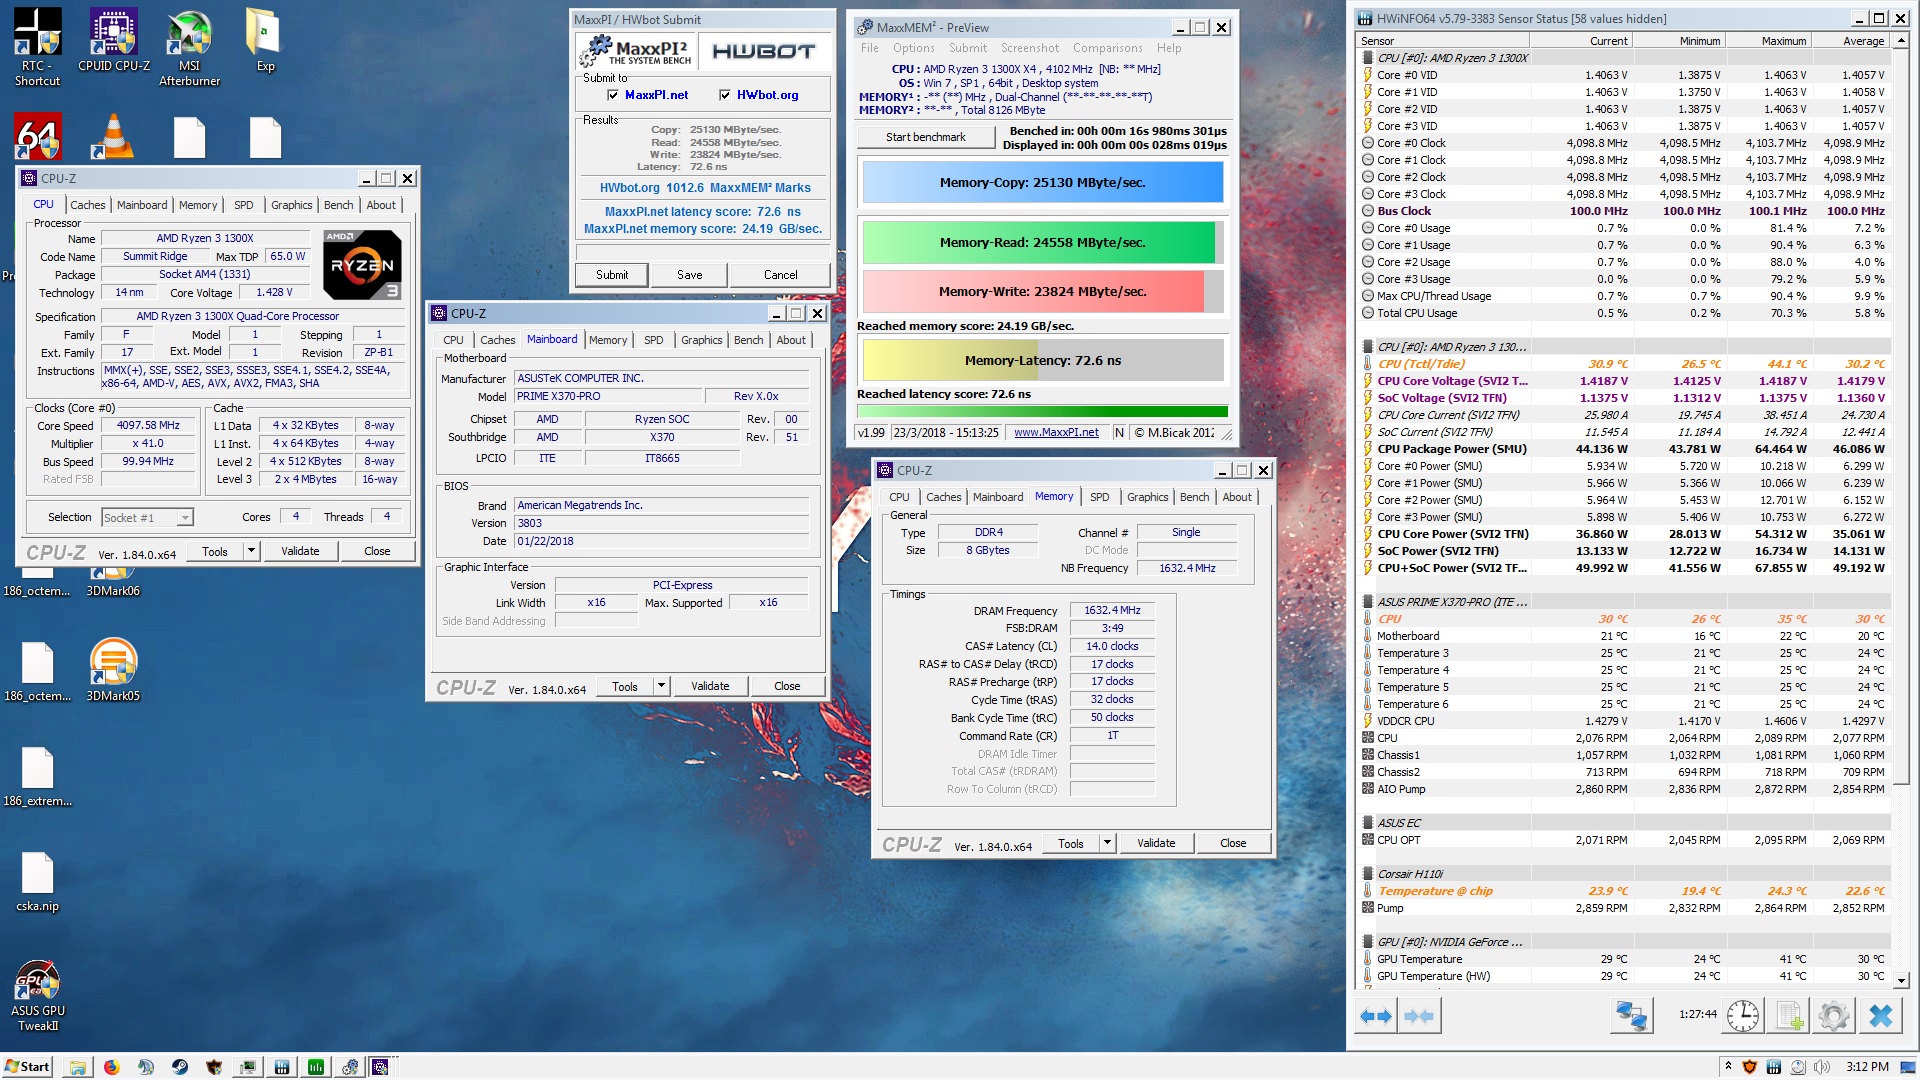Screen dimensions: 1920x1080
Task: Open the Socket #1 selection dropdown
Action: coord(147,518)
